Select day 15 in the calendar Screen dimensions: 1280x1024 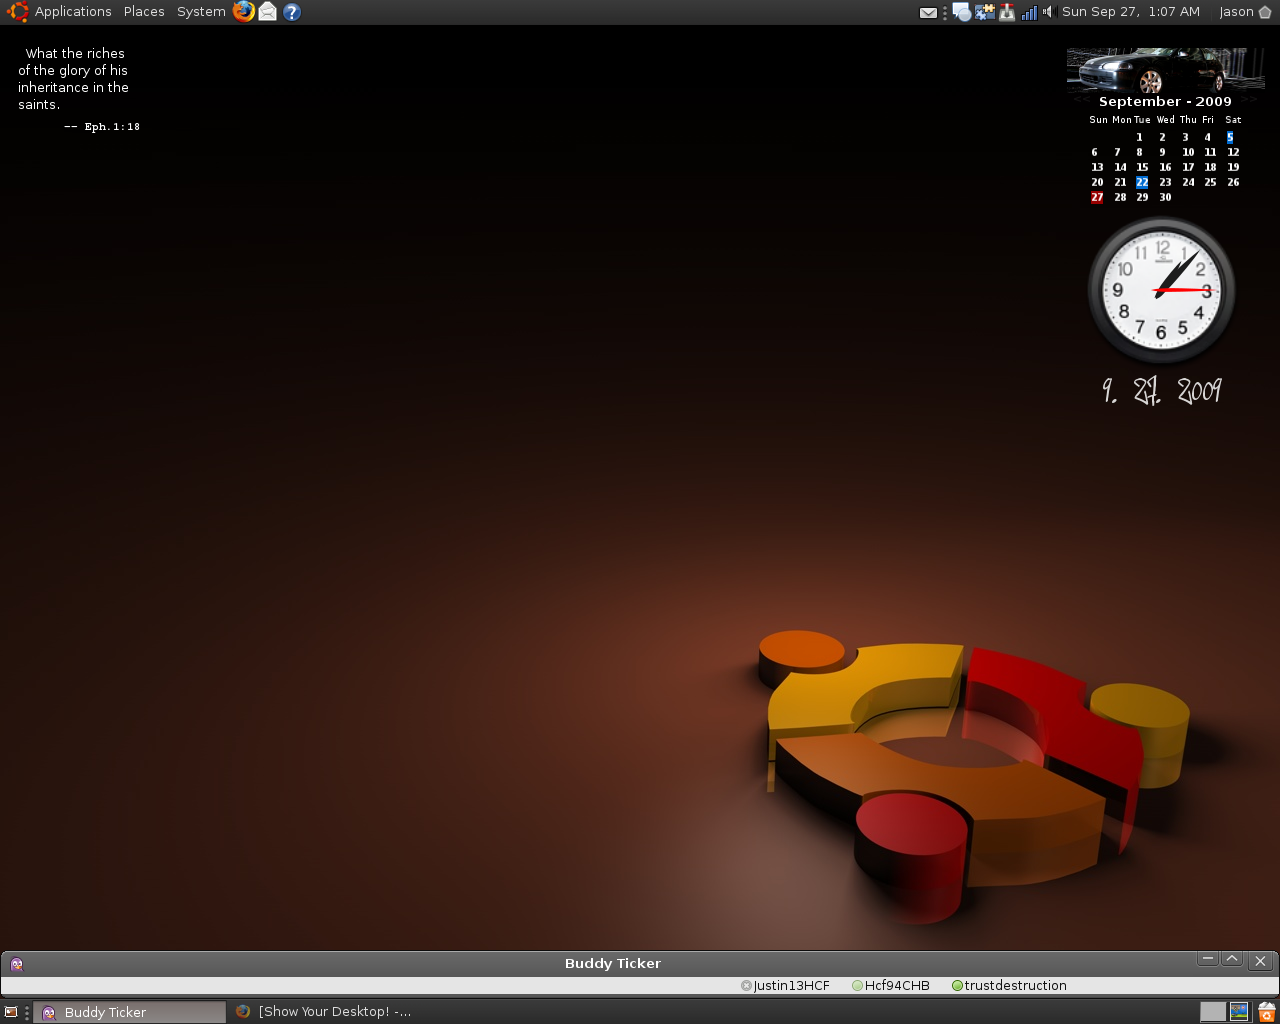tap(1142, 167)
